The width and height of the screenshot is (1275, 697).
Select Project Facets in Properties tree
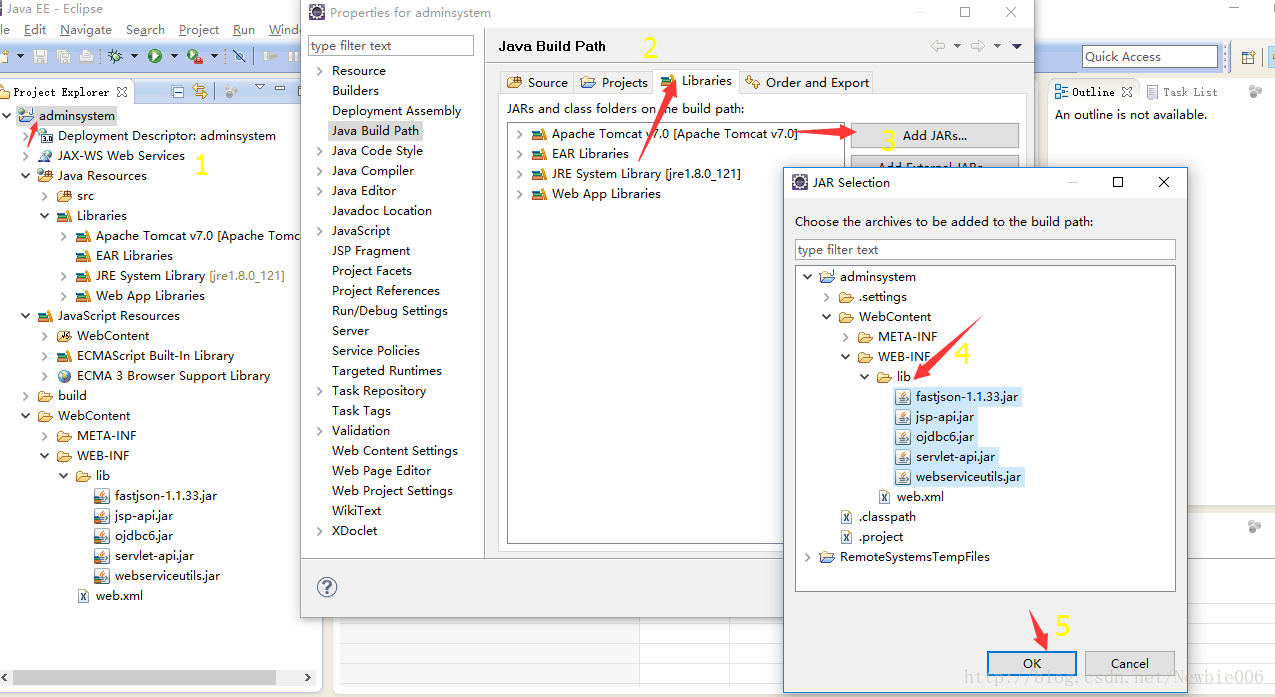[371, 271]
